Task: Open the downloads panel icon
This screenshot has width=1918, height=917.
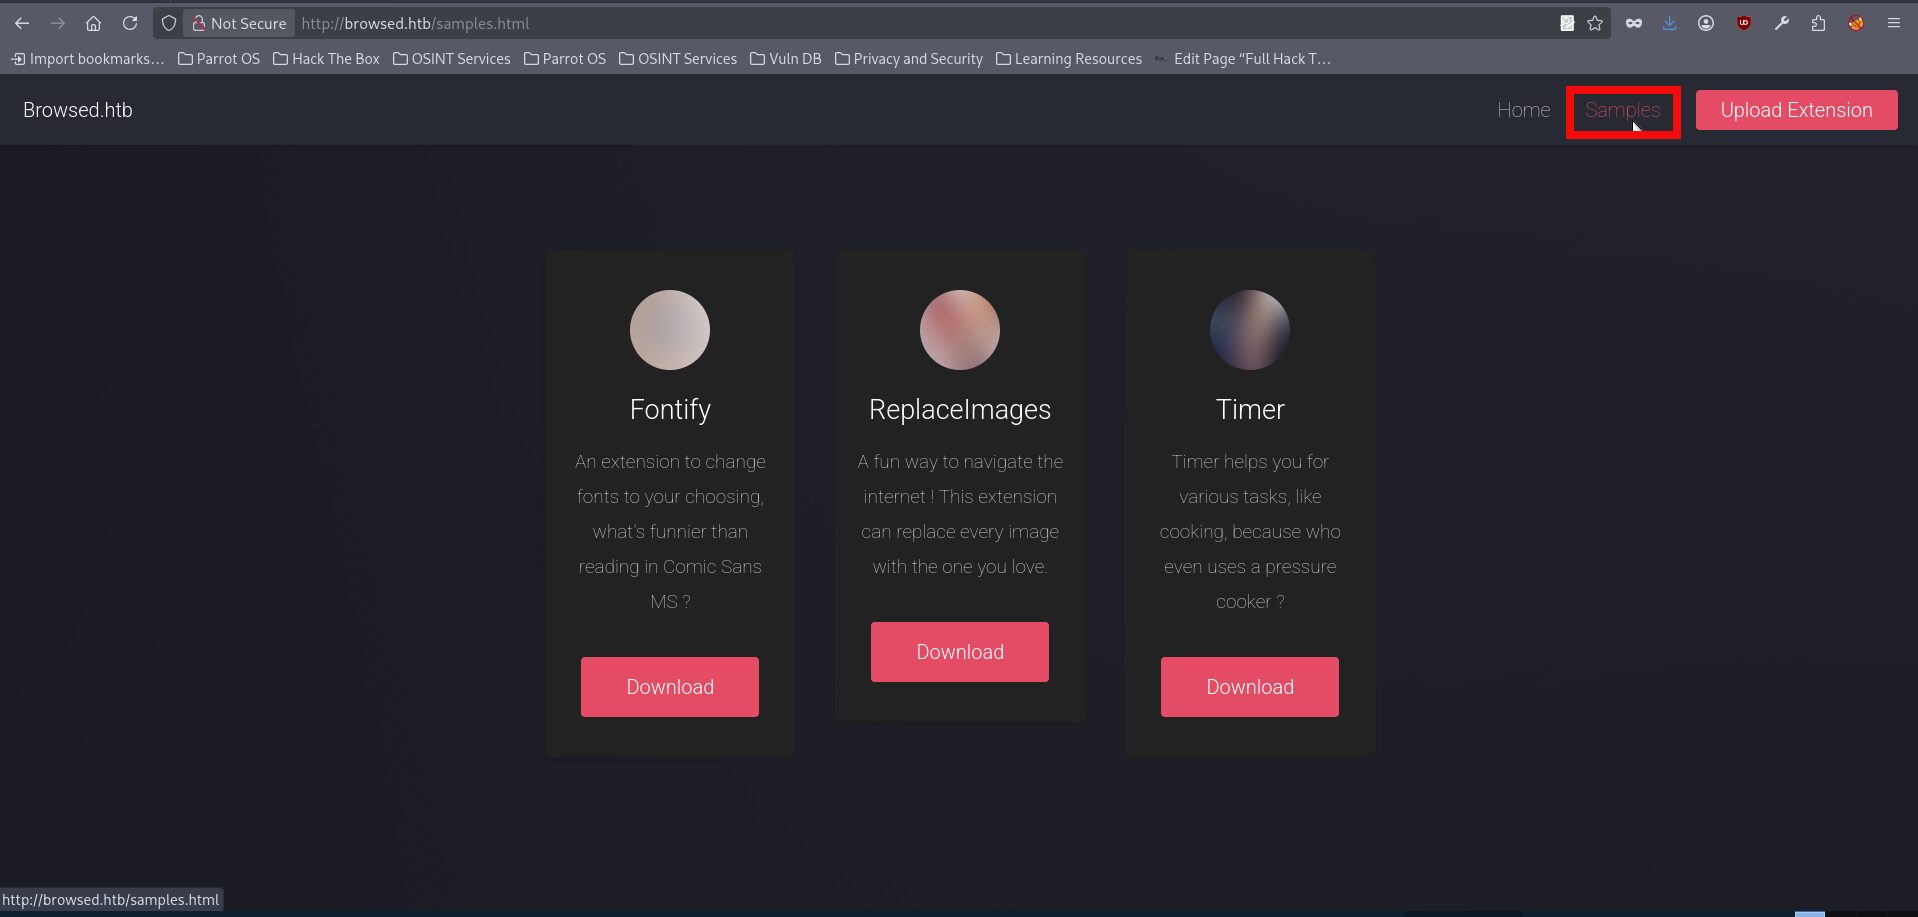Action: (1669, 23)
